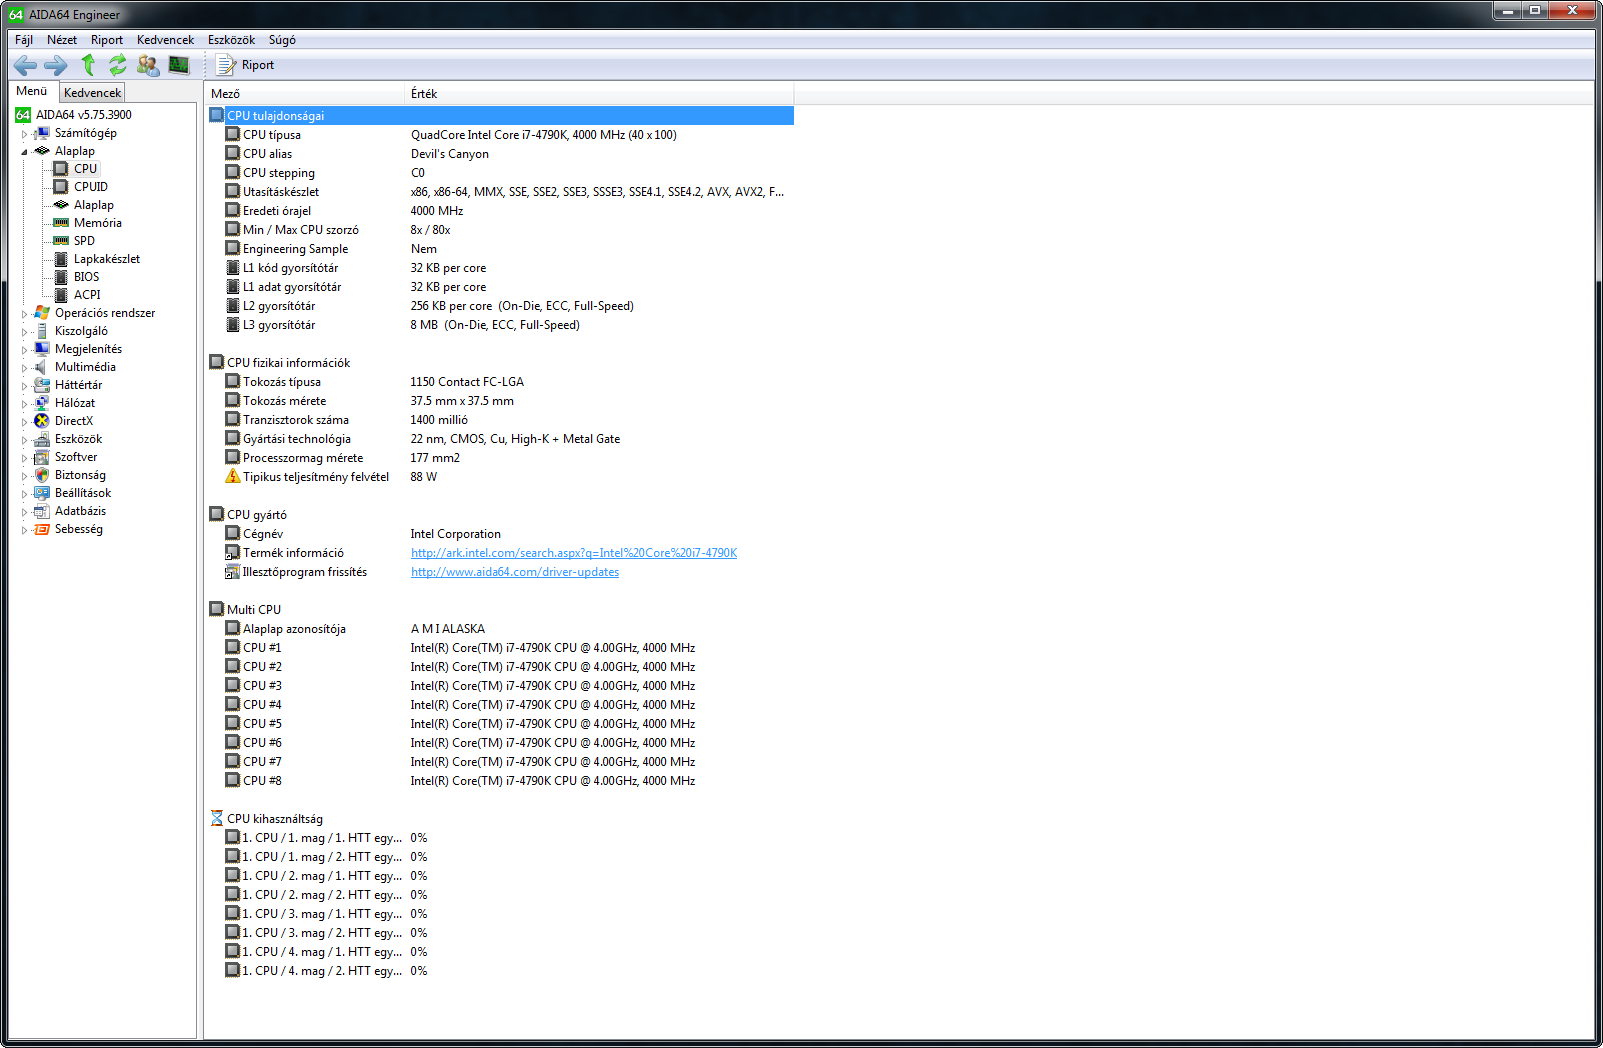Screen dimensions: 1603x1048
Task: Click the Eszközök icon in tree
Action: click(x=42, y=439)
